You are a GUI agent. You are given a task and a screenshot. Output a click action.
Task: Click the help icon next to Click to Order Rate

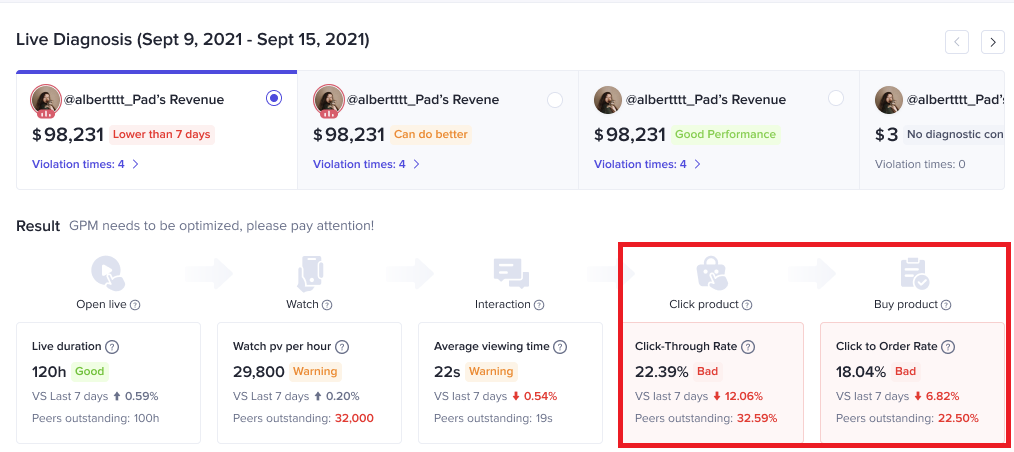948,347
